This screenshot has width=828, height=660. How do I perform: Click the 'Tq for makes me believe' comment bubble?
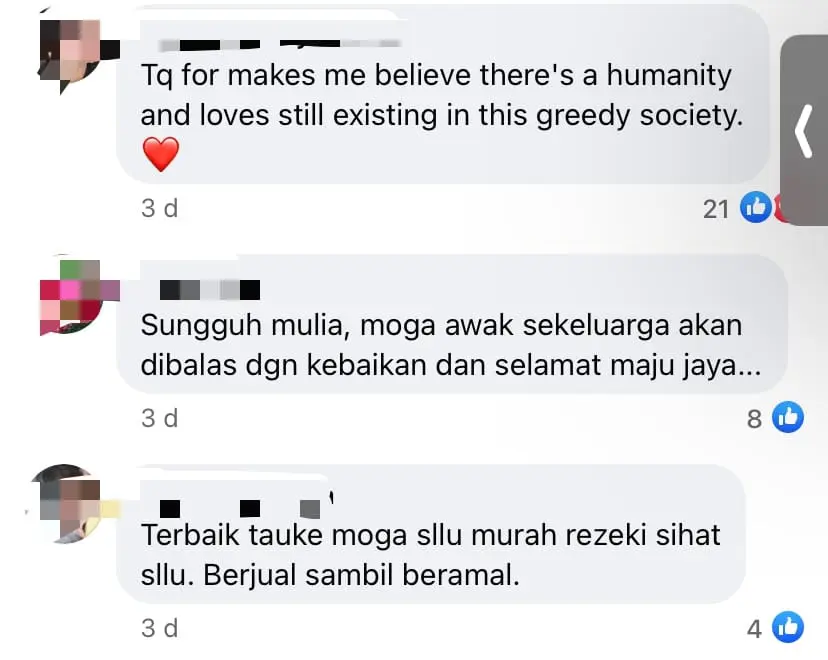click(443, 95)
